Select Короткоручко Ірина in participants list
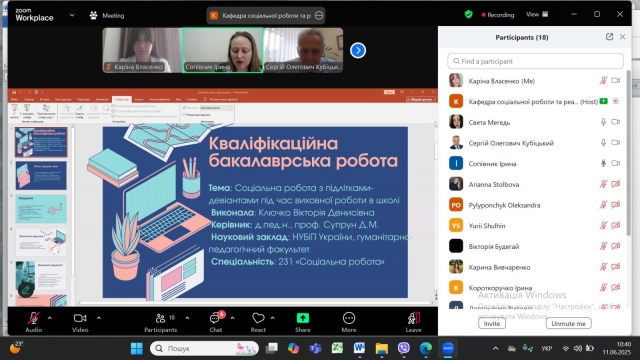 (x=535, y=287)
